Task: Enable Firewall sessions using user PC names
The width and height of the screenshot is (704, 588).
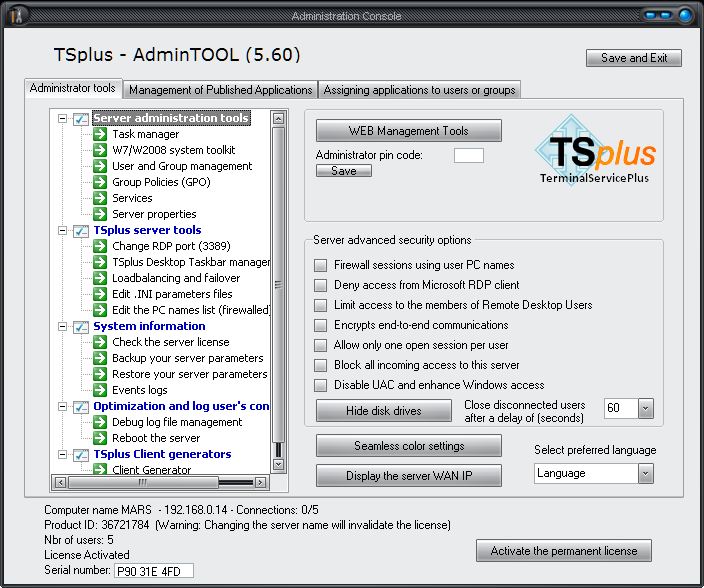Action: tap(320, 265)
